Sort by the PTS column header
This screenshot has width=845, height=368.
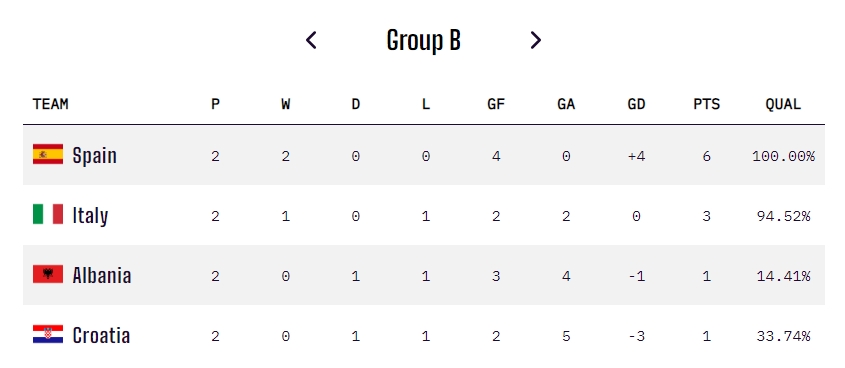707,104
